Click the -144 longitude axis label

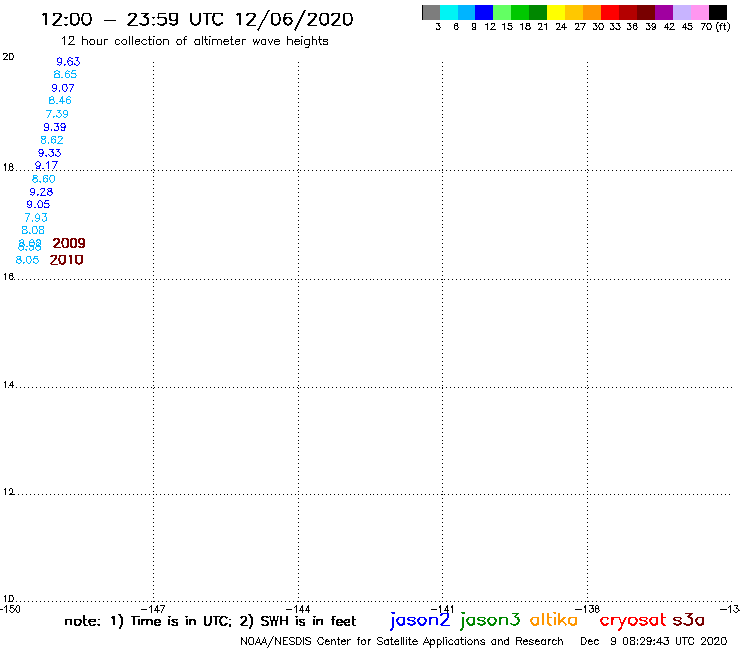(x=298, y=609)
